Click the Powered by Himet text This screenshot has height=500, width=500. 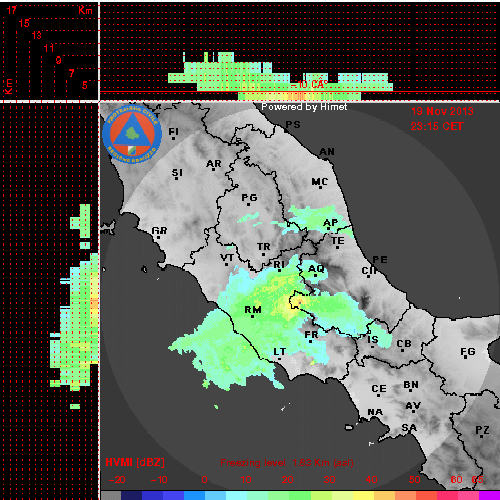coord(304,107)
